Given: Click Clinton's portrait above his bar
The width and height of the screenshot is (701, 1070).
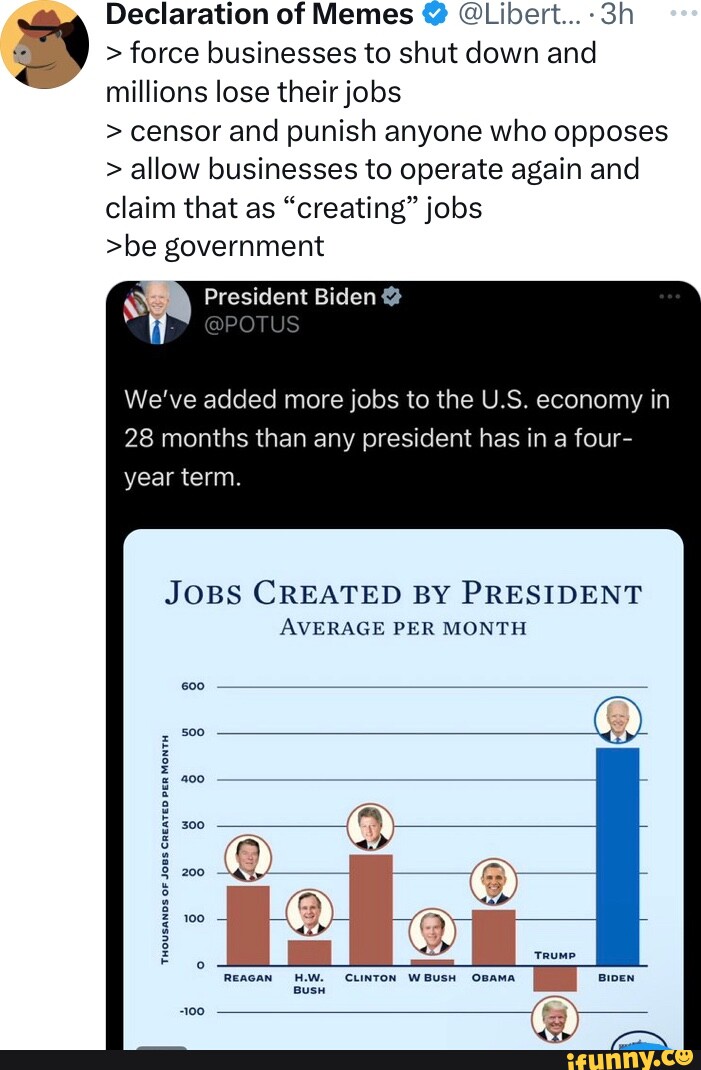Looking at the screenshot, I should coord(370,827).
